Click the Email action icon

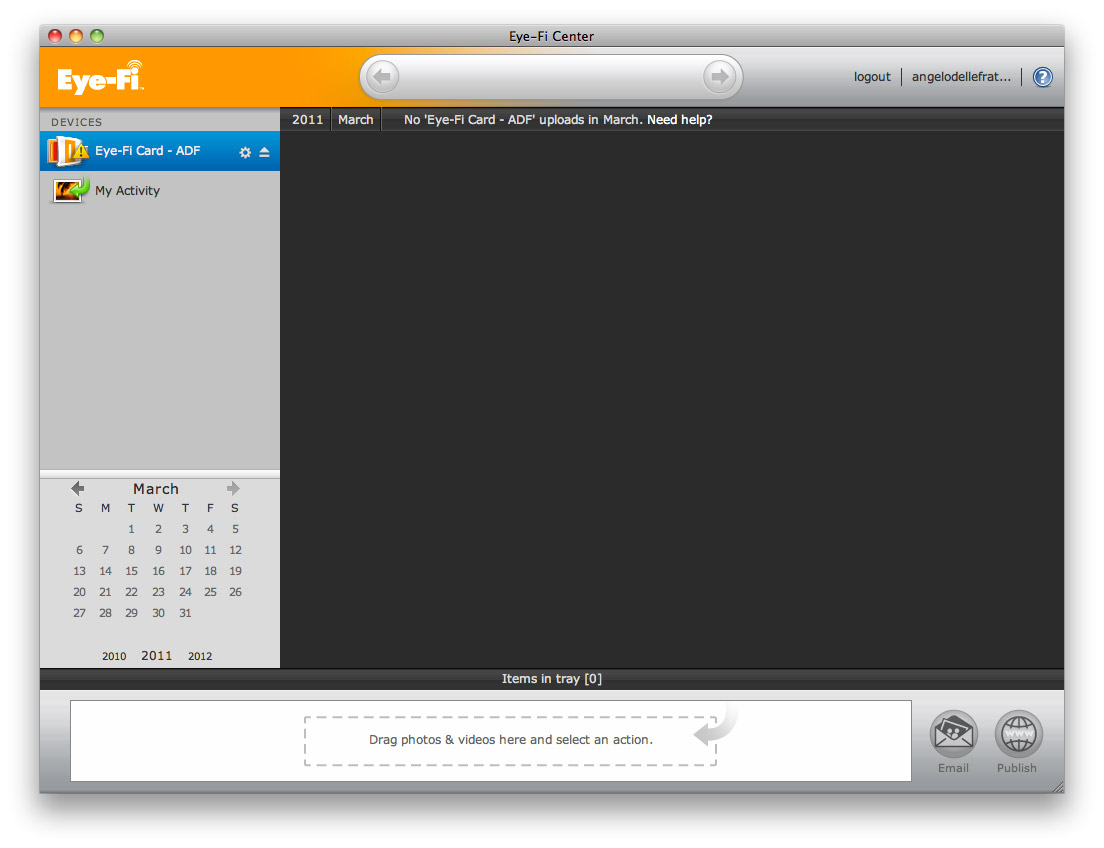953,734
